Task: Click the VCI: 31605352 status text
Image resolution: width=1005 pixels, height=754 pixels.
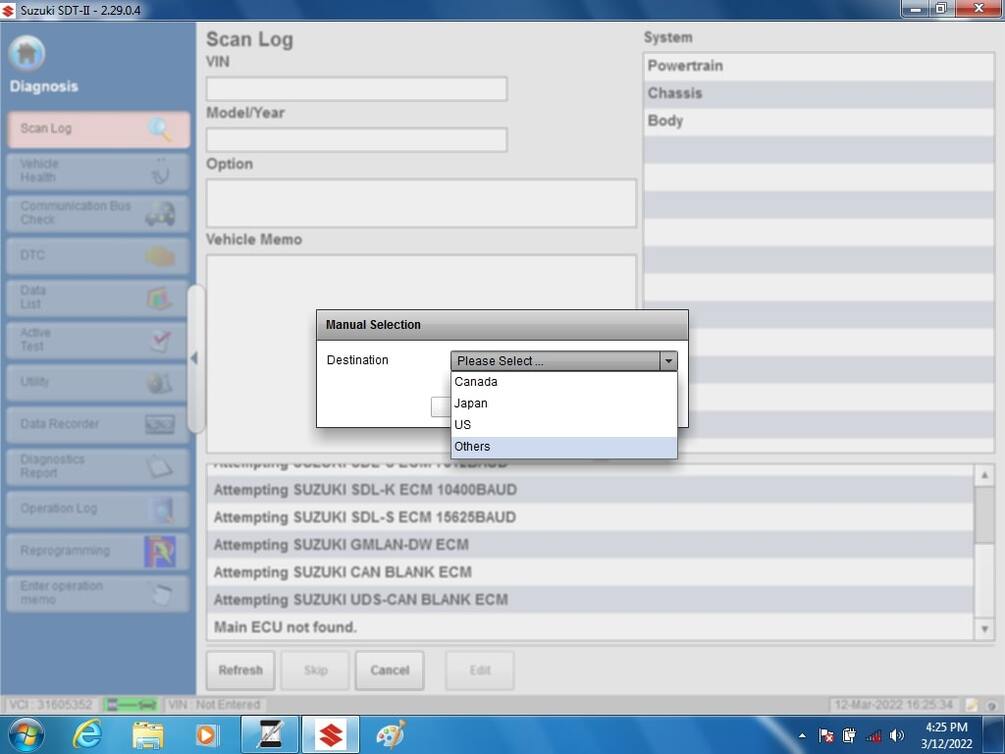Action: [51, 705]
